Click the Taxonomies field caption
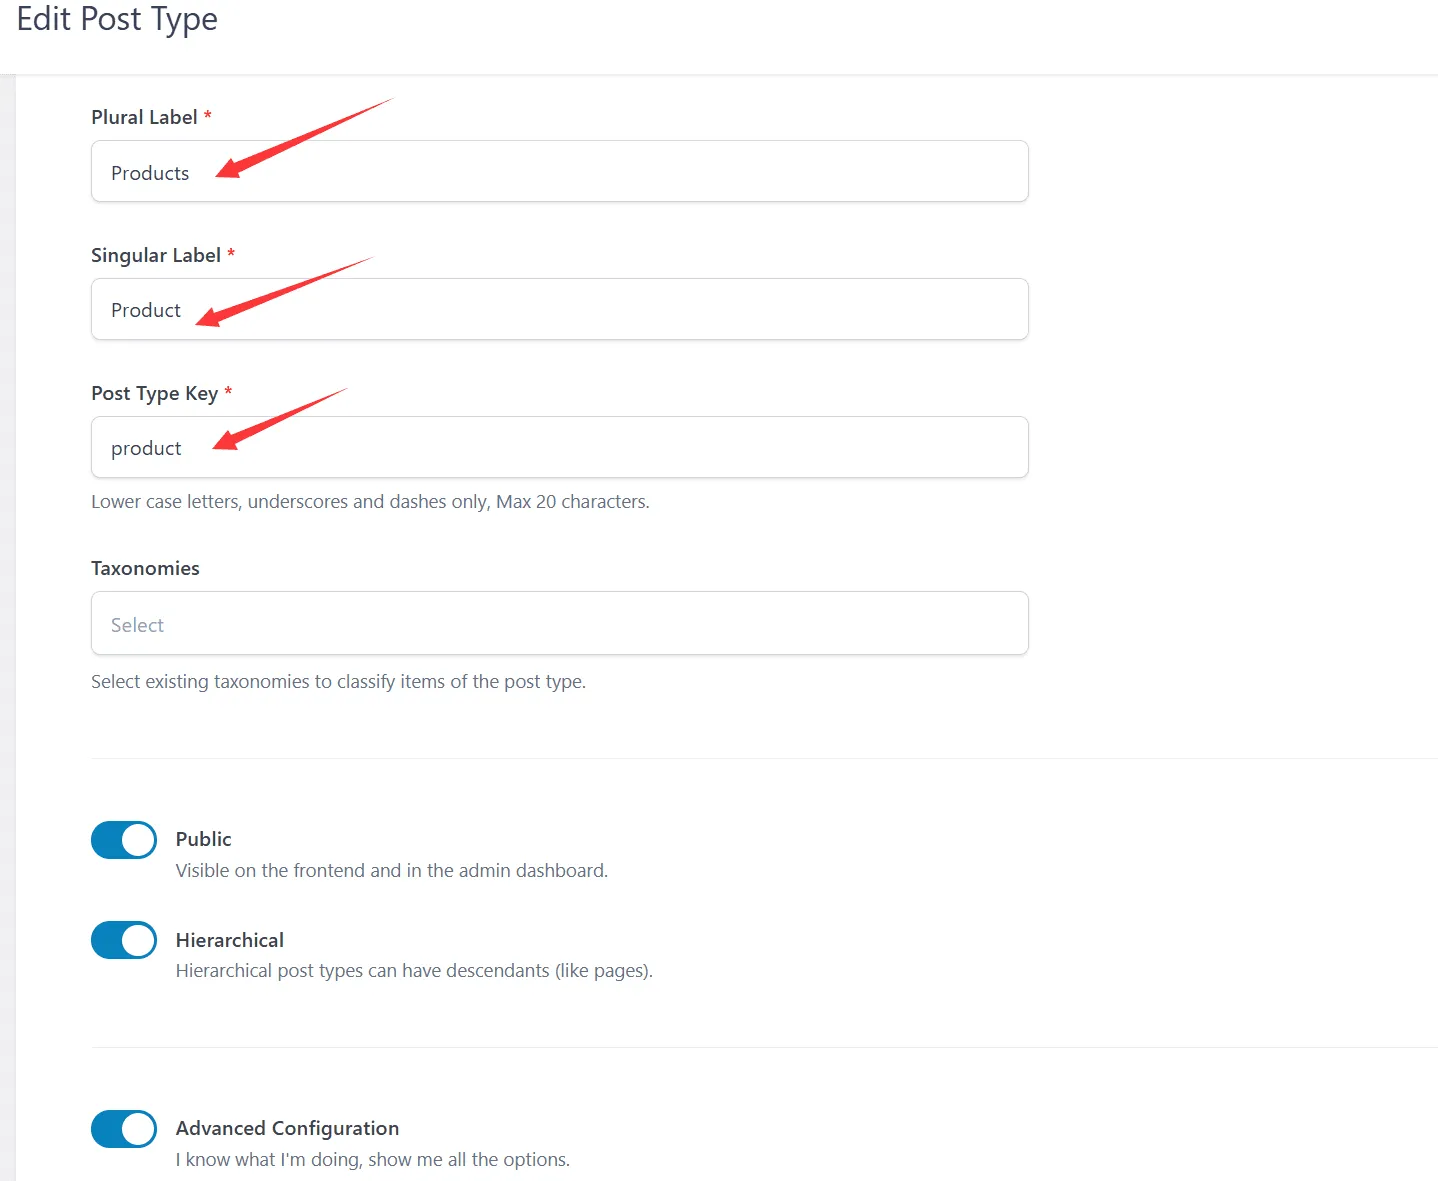Image resolution: width=1438 pixels, height=1181 pixels. pyautogui.click(x=145, y=568)
